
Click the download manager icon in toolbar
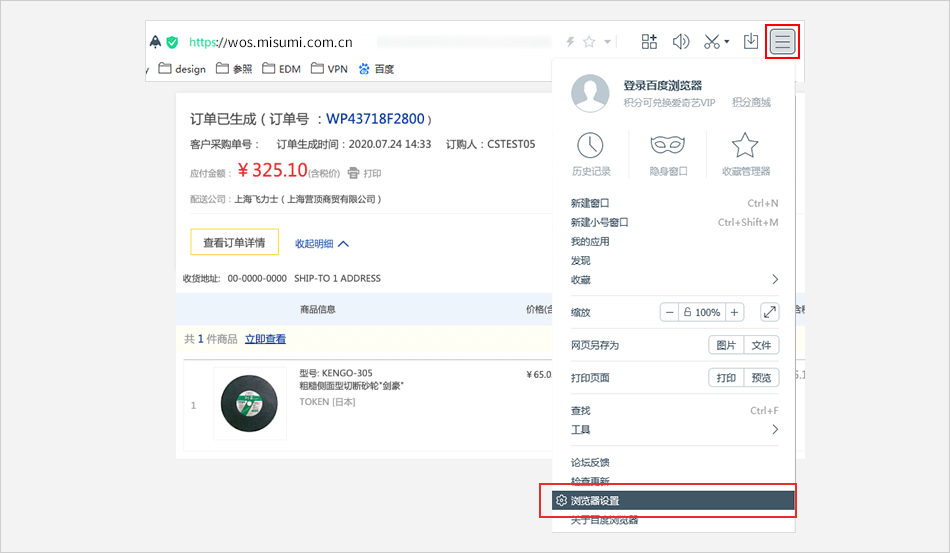(x=751, y=41)
